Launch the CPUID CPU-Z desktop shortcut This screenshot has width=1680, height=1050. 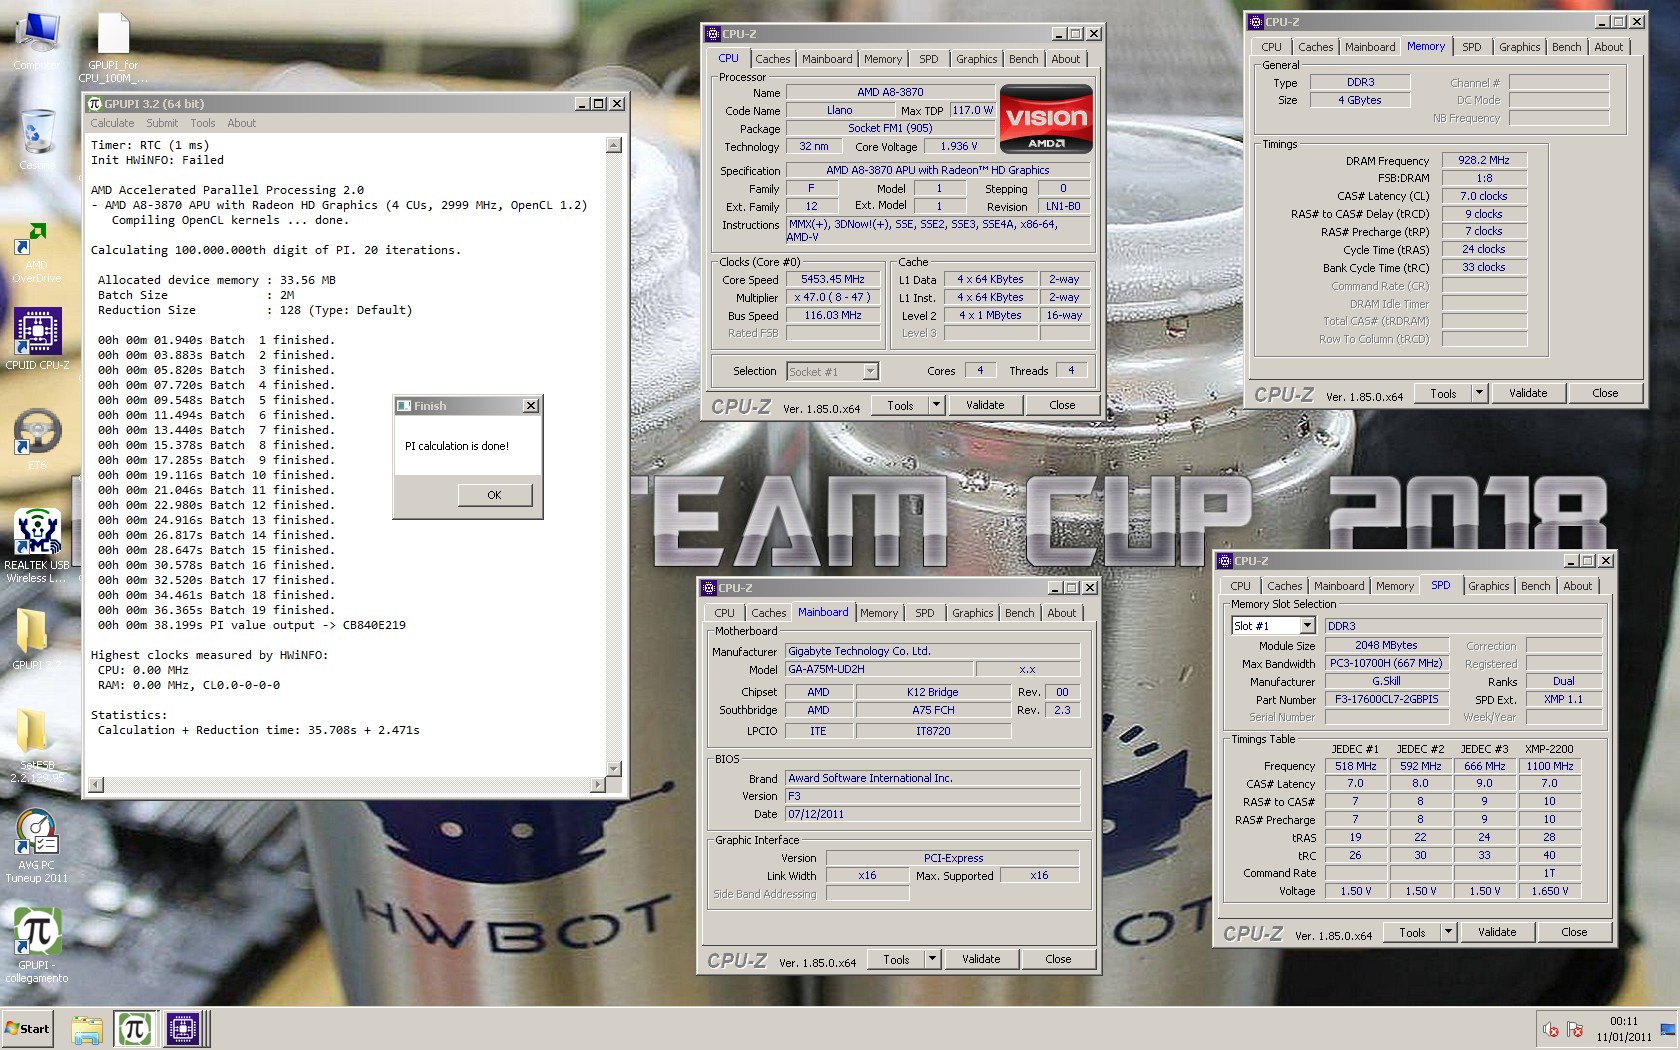pyautogui.click(x=37, y=339)
